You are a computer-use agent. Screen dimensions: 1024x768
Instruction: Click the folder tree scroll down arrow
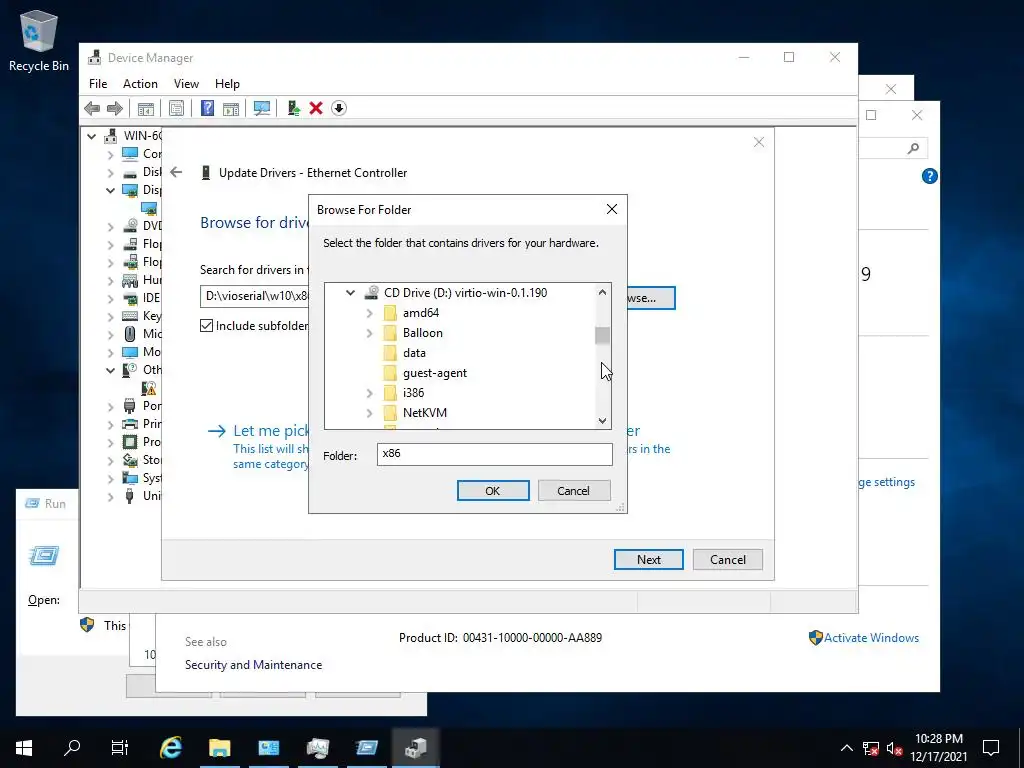602,421
